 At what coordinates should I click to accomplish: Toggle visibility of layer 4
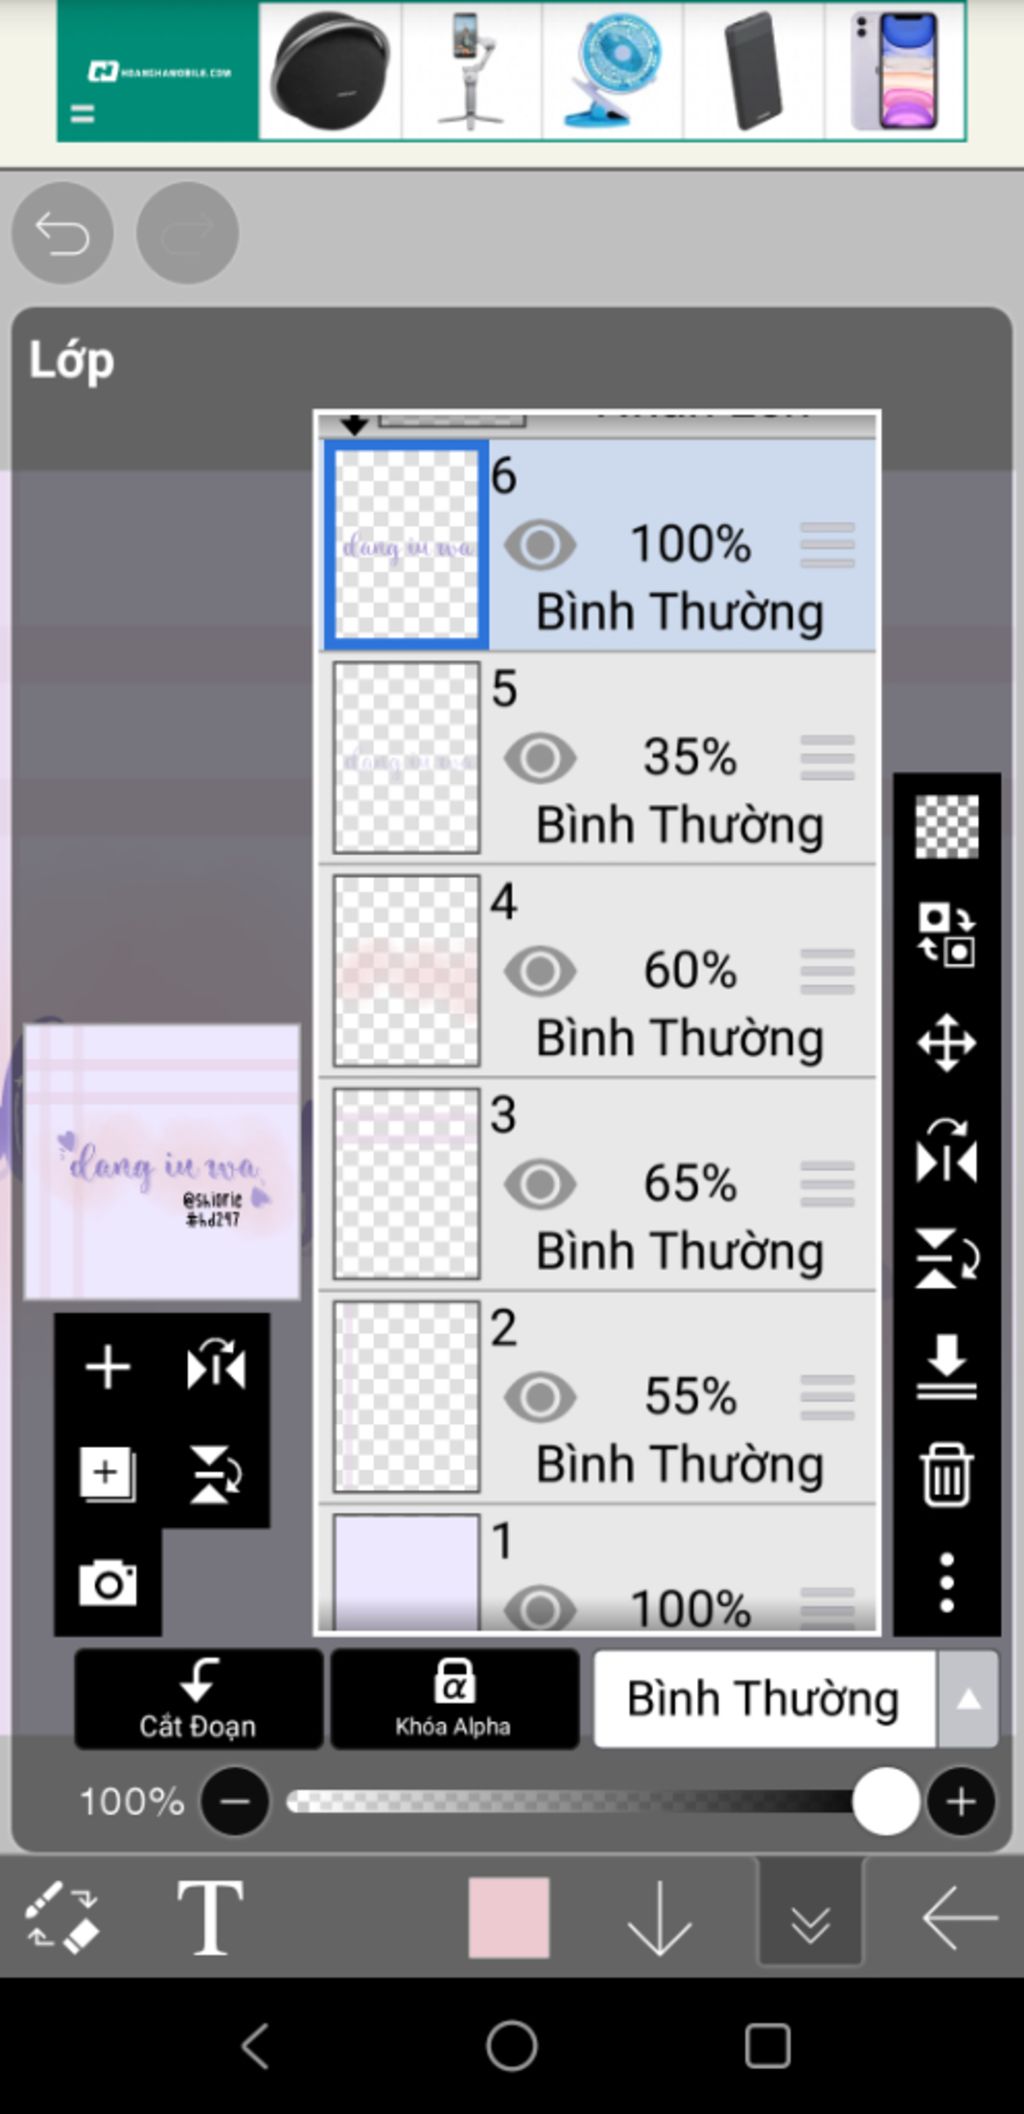pos(540,970)
